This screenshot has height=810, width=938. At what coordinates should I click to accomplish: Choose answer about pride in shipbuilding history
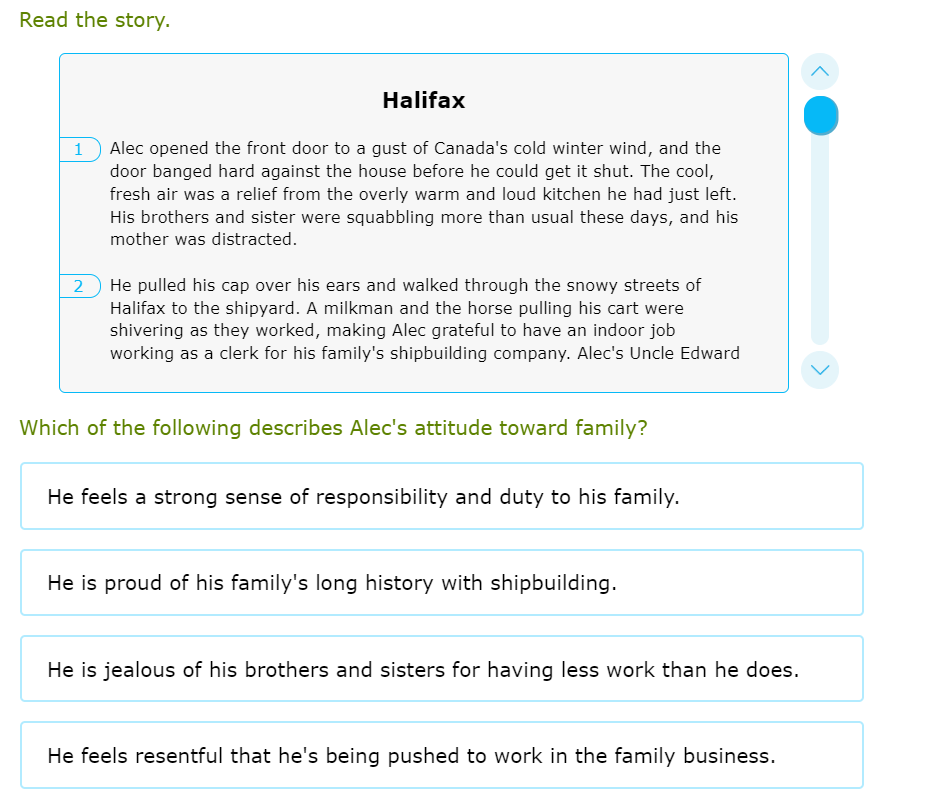(x=441, y=583)
